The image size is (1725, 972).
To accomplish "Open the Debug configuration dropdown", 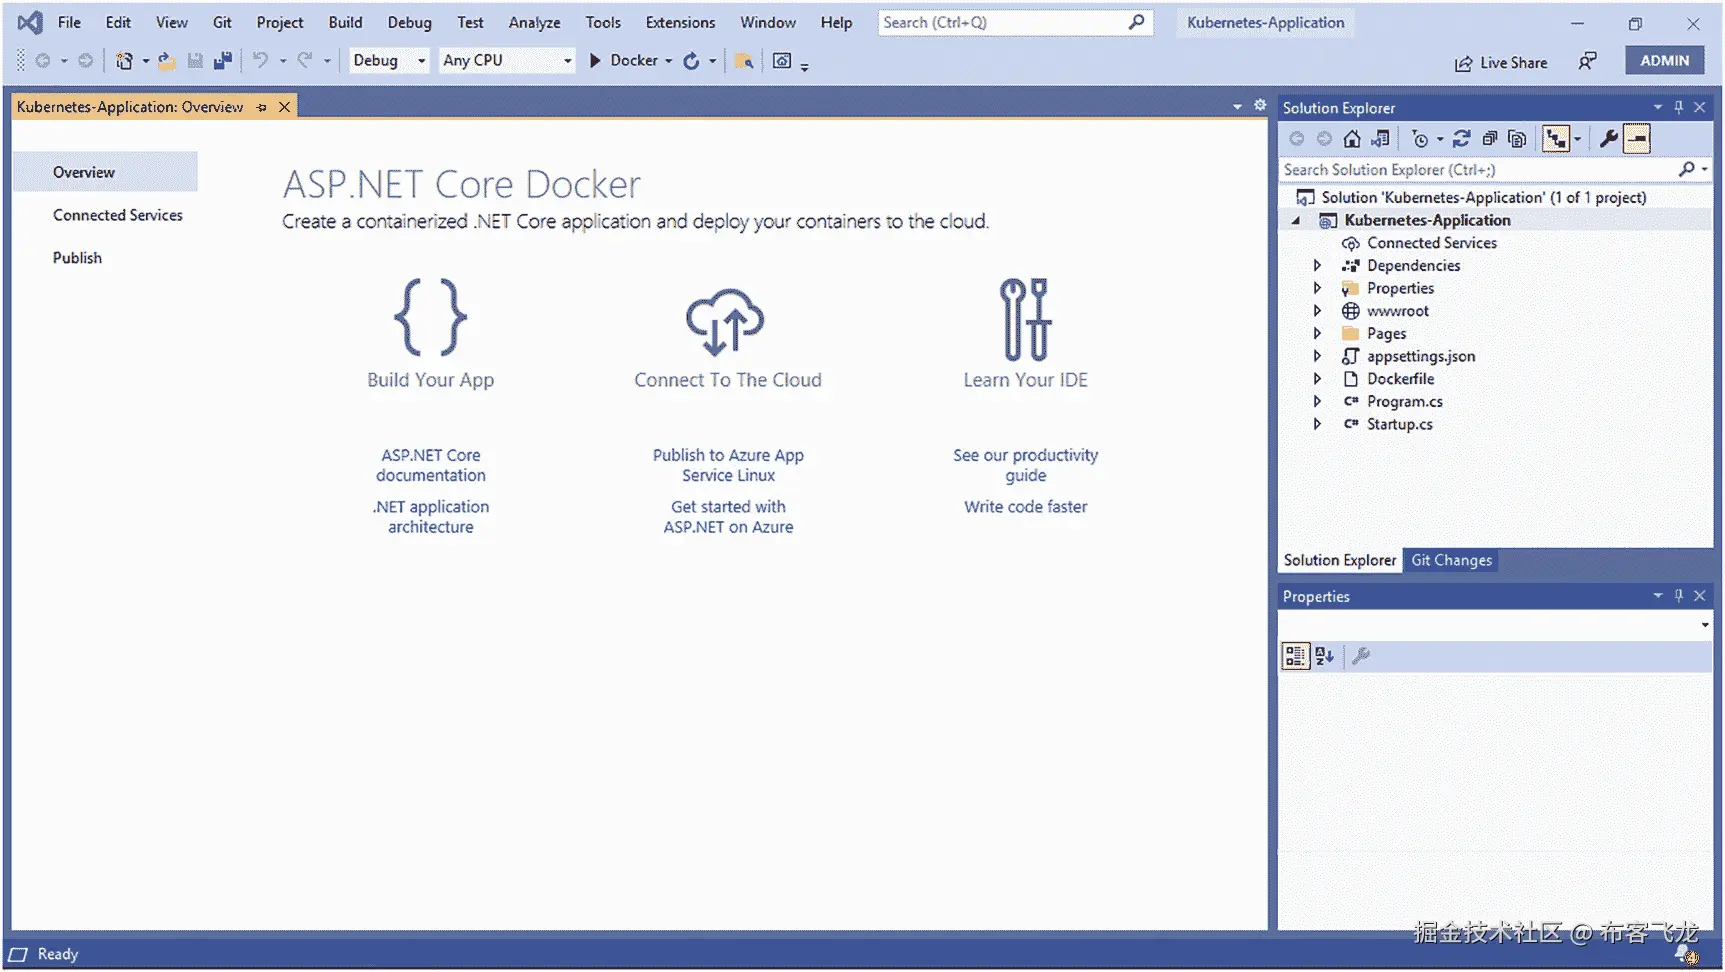I will click(x=389, y=61).
